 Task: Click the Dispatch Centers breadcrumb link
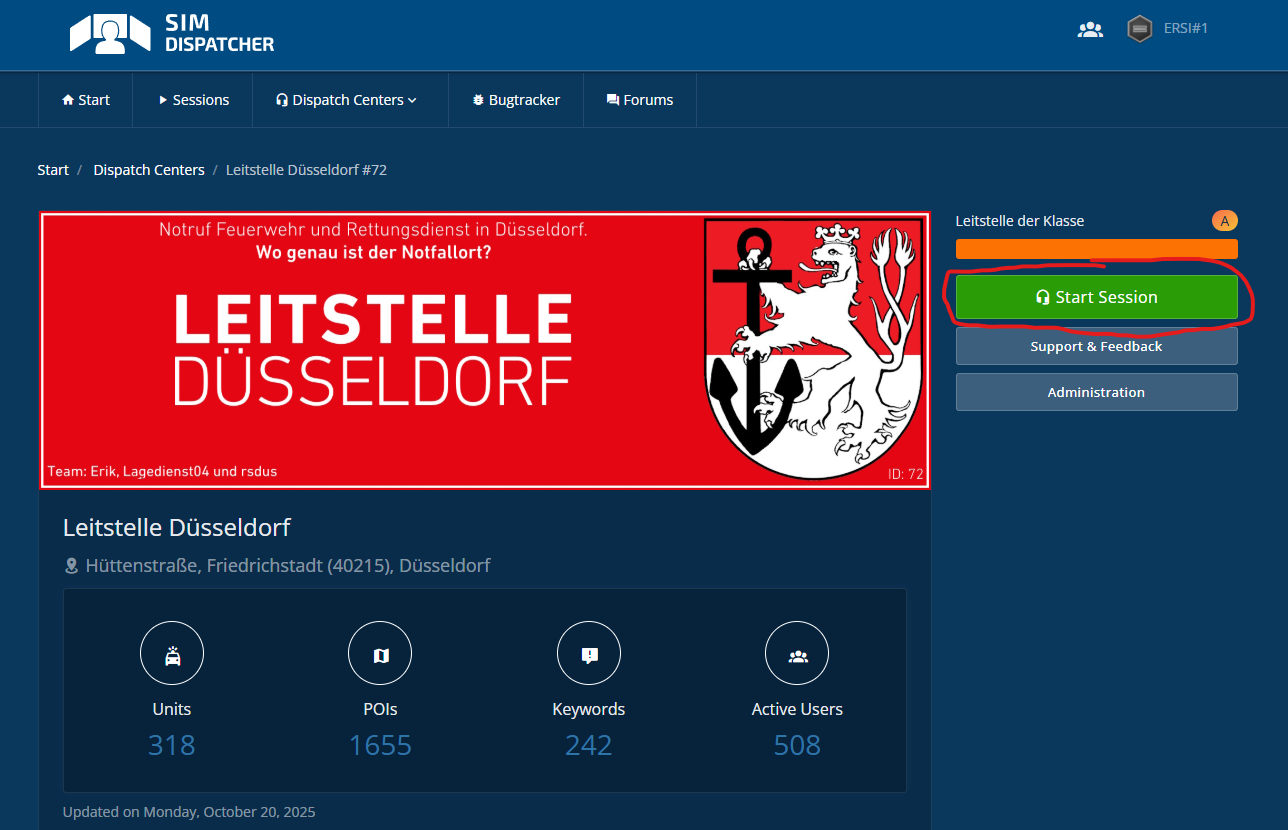[149, 170]
